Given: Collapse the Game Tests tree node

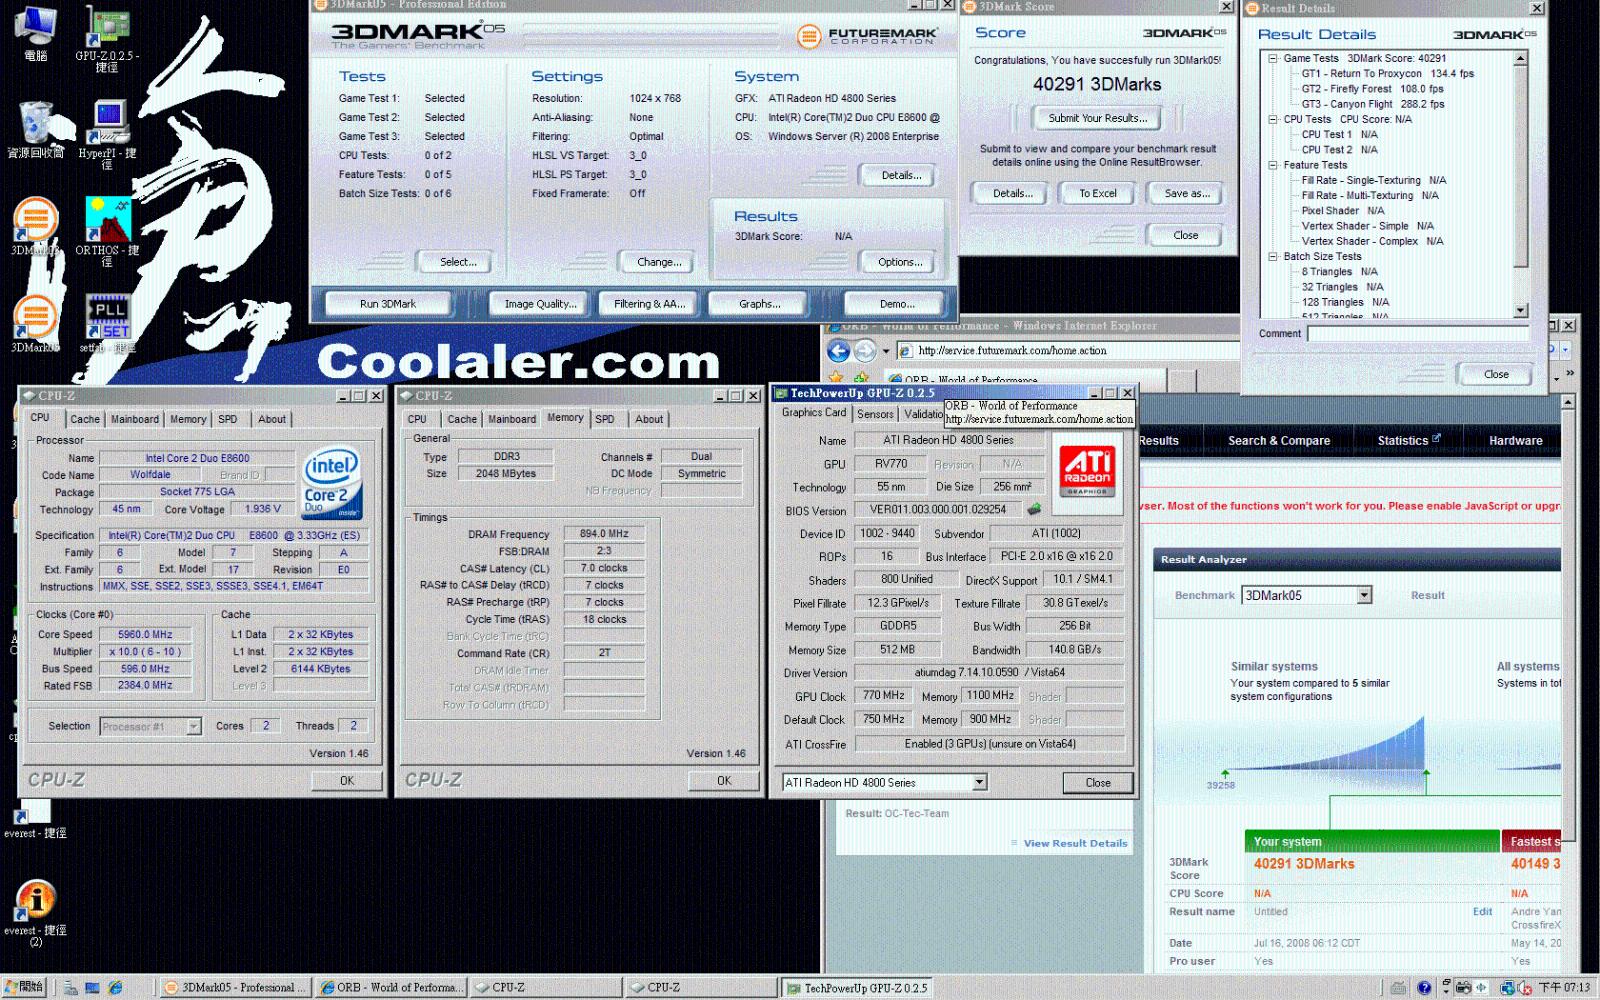Looking at the screenshot, I should [1273, 59].
